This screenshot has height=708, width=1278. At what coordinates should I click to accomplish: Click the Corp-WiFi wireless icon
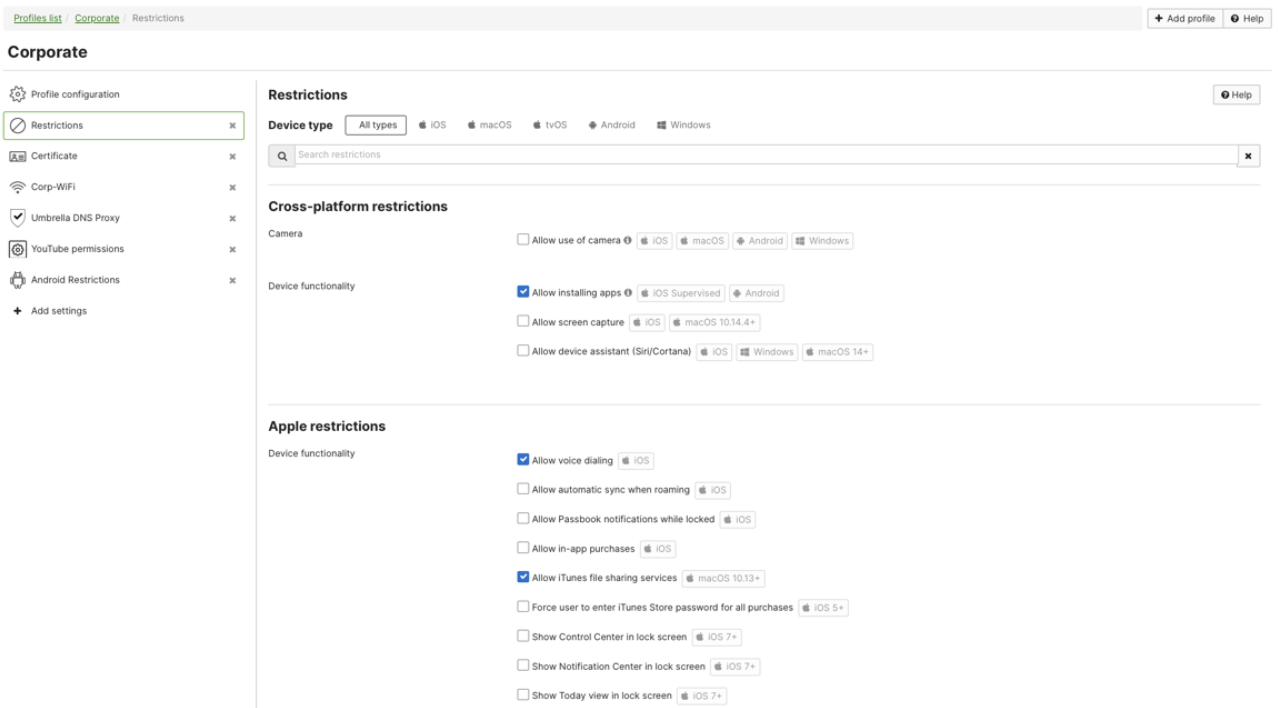17,187
